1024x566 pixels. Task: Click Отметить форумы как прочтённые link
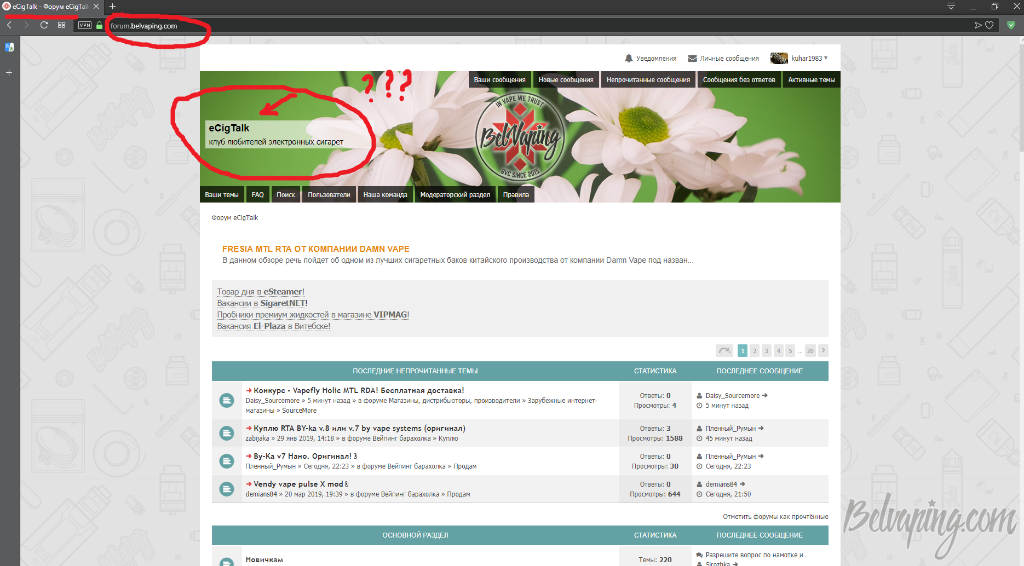[775, 516]
